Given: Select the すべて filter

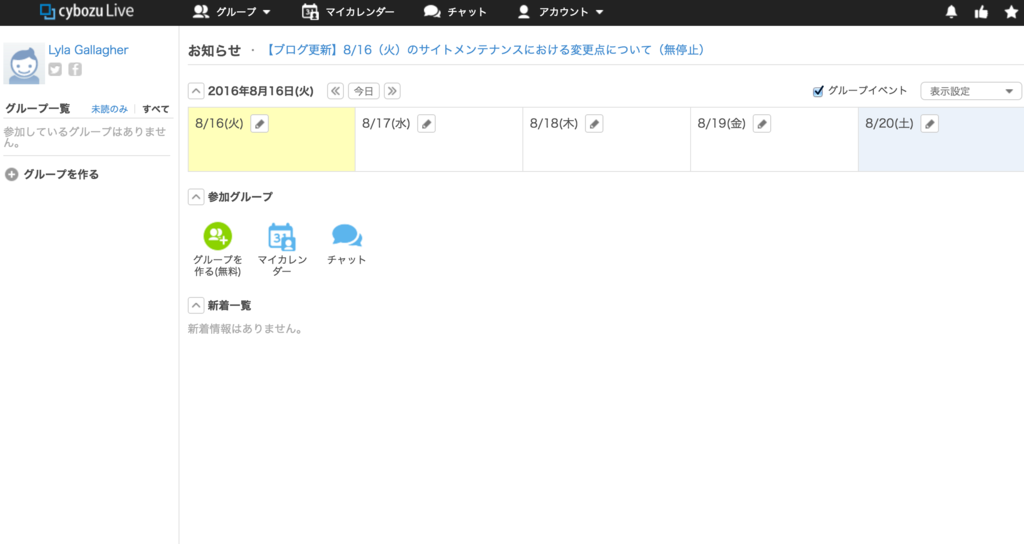Looking at the screenshot, I should (x=155, y=109).
